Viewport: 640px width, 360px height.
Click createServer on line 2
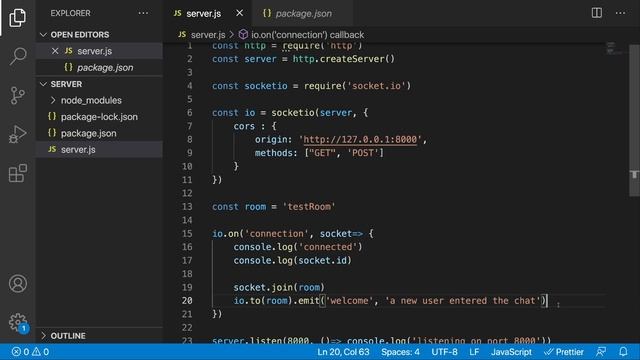pos(352,59)
